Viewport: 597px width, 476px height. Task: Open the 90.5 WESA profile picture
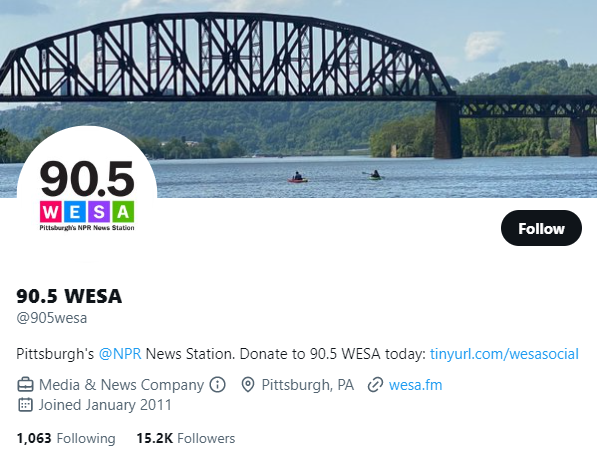[x=87, y=196]
